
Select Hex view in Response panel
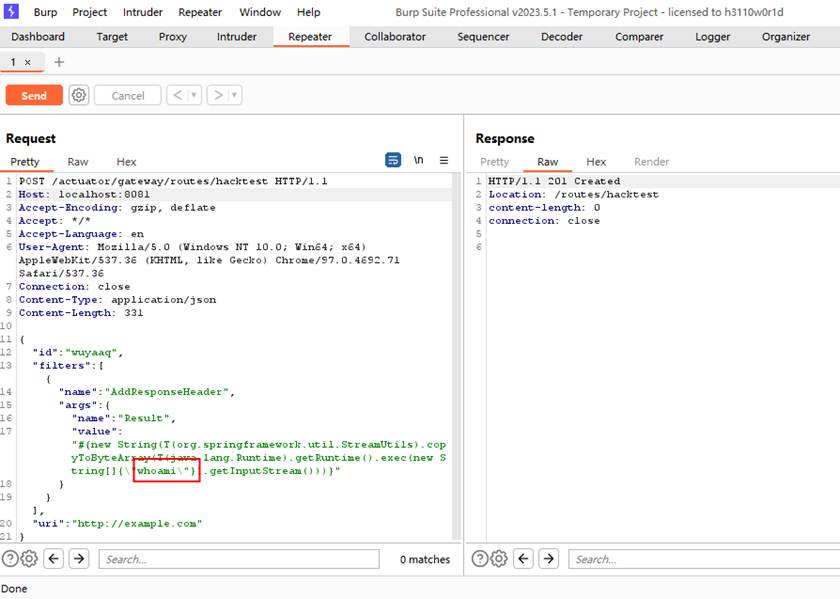tap(596, 161)
